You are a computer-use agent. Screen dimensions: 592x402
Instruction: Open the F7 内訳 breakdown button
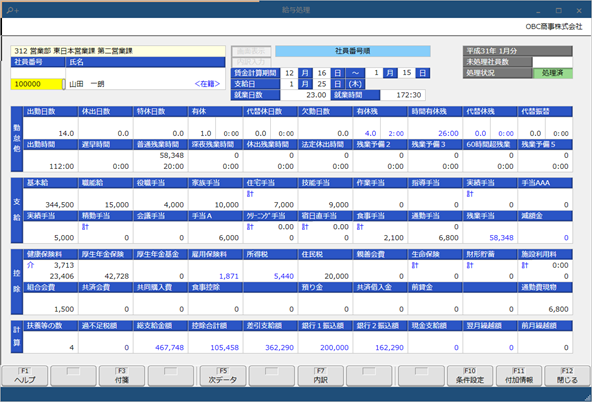pyautogui.click(x=321, y=376)
